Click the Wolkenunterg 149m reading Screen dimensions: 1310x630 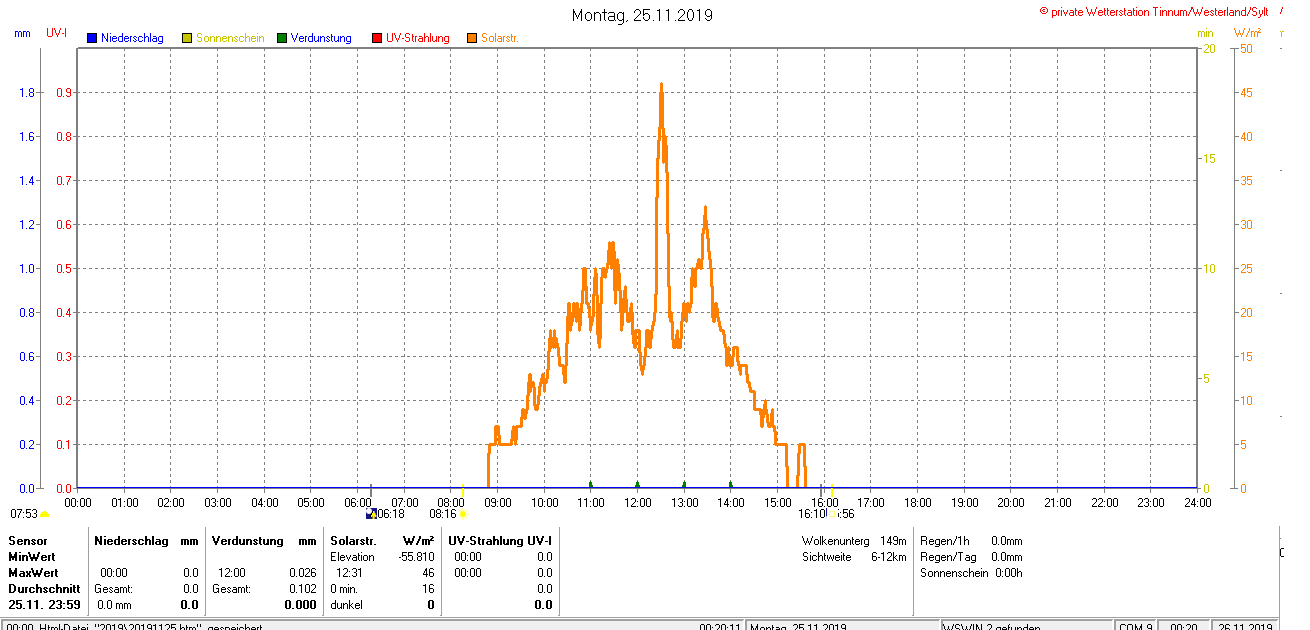tap(854, 540)
